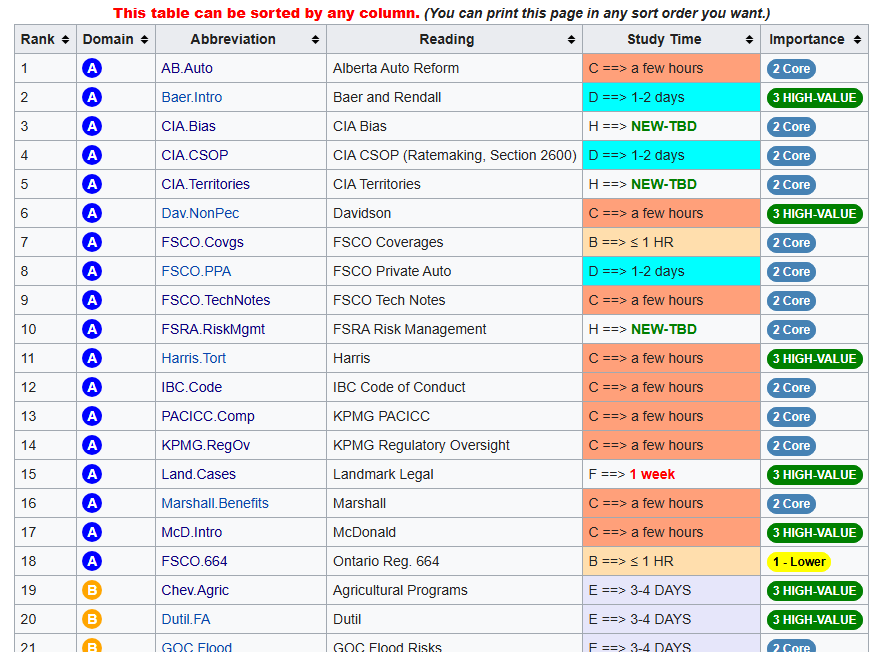Open the Dutil.FA link
Screen dimensions: 884x652
[185, 619]
